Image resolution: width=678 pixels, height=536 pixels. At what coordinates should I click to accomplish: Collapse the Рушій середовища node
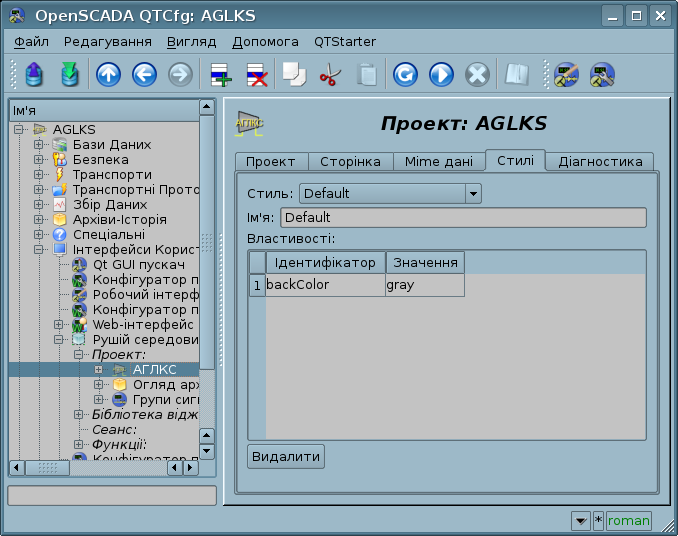click(58, 340)
